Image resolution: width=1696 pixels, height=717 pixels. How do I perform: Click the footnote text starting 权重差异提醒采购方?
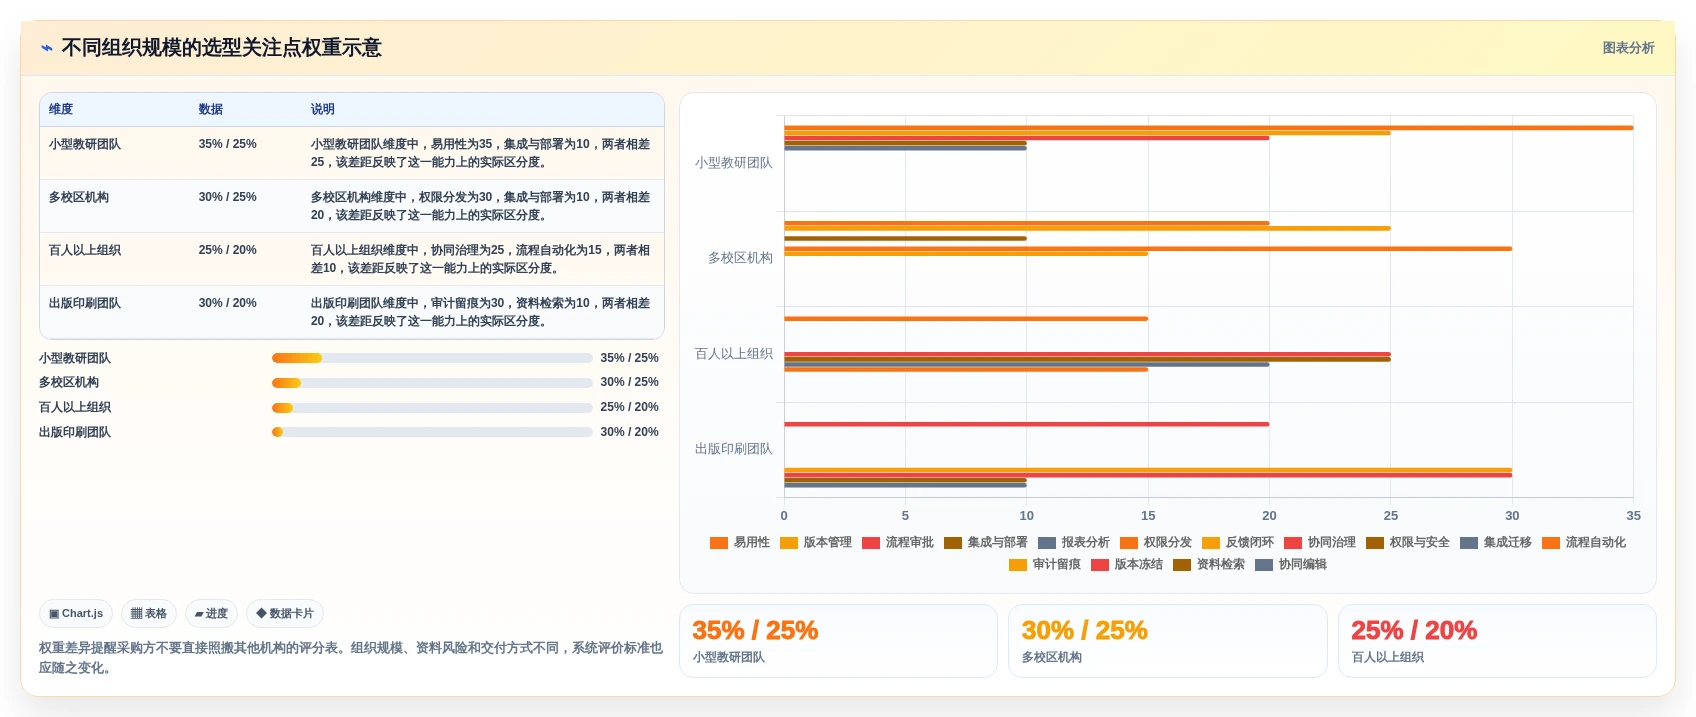tap(351, 657)
